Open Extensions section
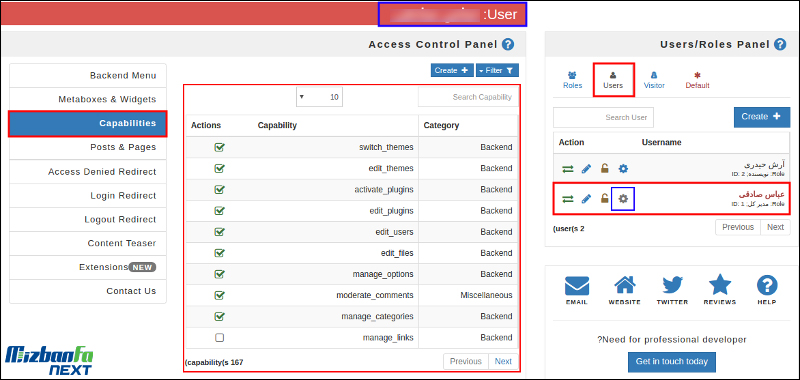The width and height of the screenshot is (800, 380). pyautogui.click(x=88, y=267)
